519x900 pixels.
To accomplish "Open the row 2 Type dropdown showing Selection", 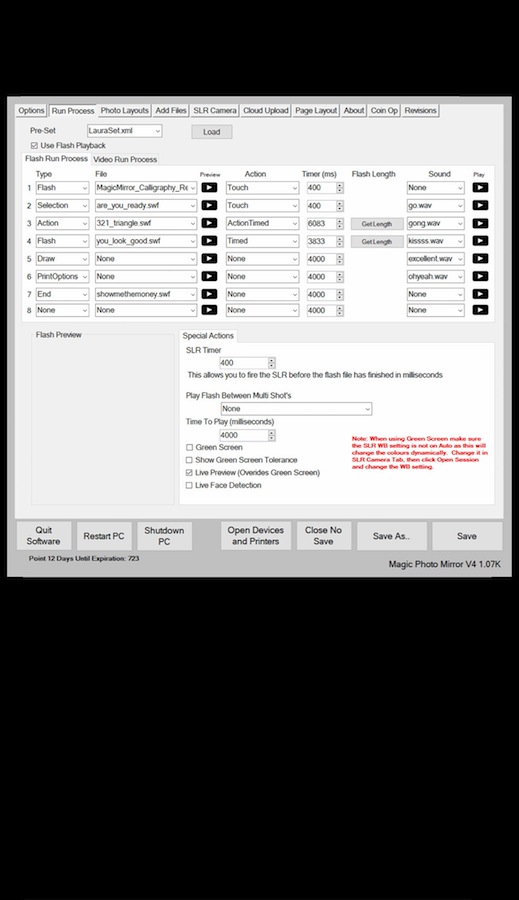I will click(63, 205).
